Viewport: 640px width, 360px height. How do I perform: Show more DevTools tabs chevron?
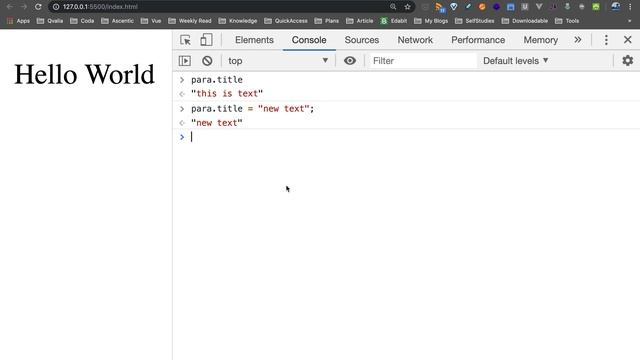[x=578, y=40]
